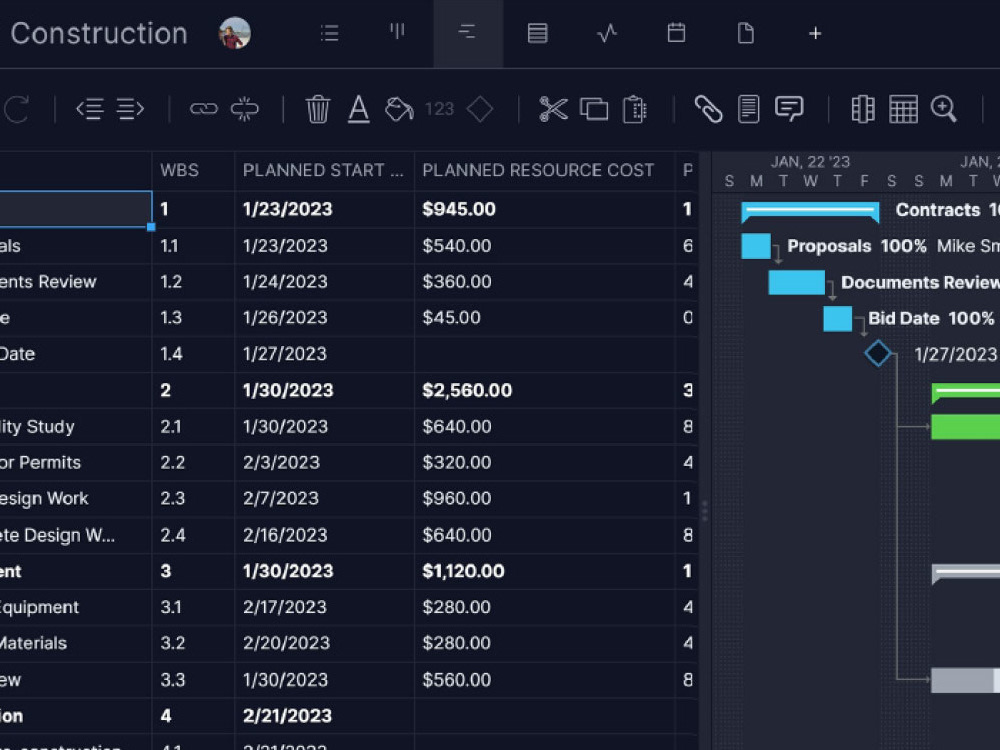Click the milestone diamond toolbar icon
Image resolution: width=1000 pixels, height=750 pixels.
480,109
